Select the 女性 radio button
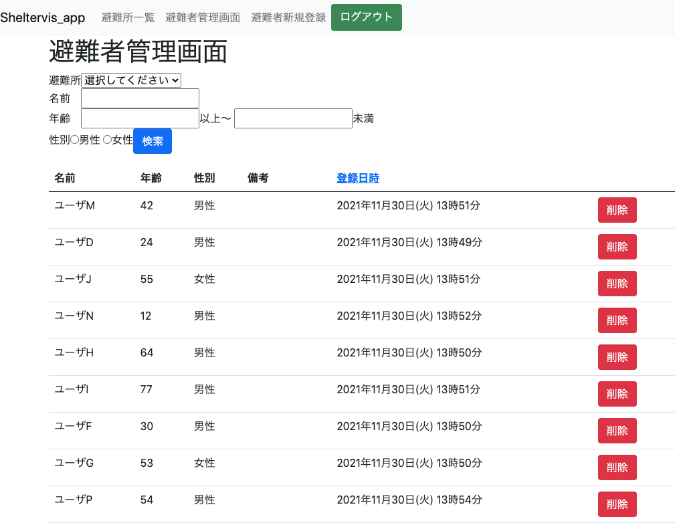 (108, 140)
